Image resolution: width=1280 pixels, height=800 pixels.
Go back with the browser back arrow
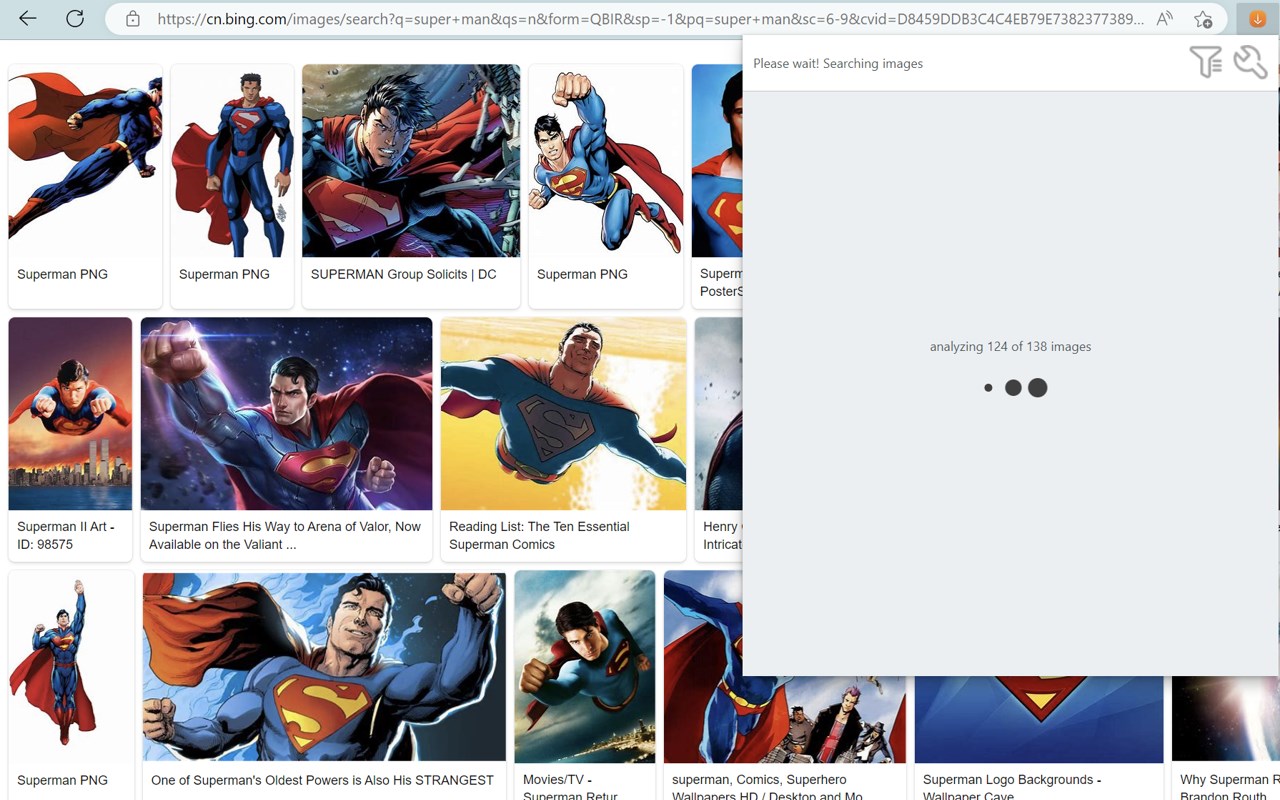pyautogui.click(x=28, y=18)
